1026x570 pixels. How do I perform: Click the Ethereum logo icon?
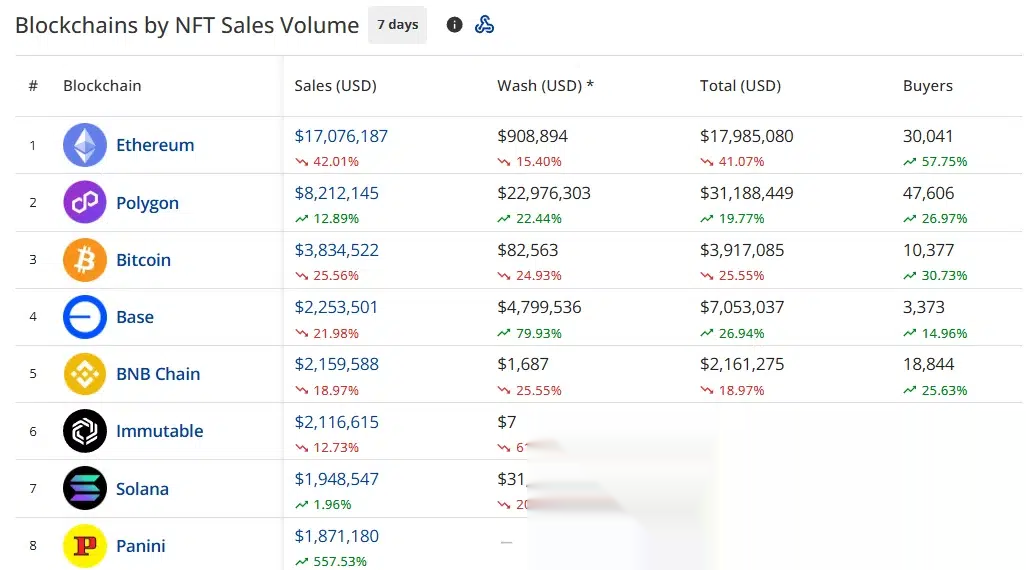(x=85, y=145)
